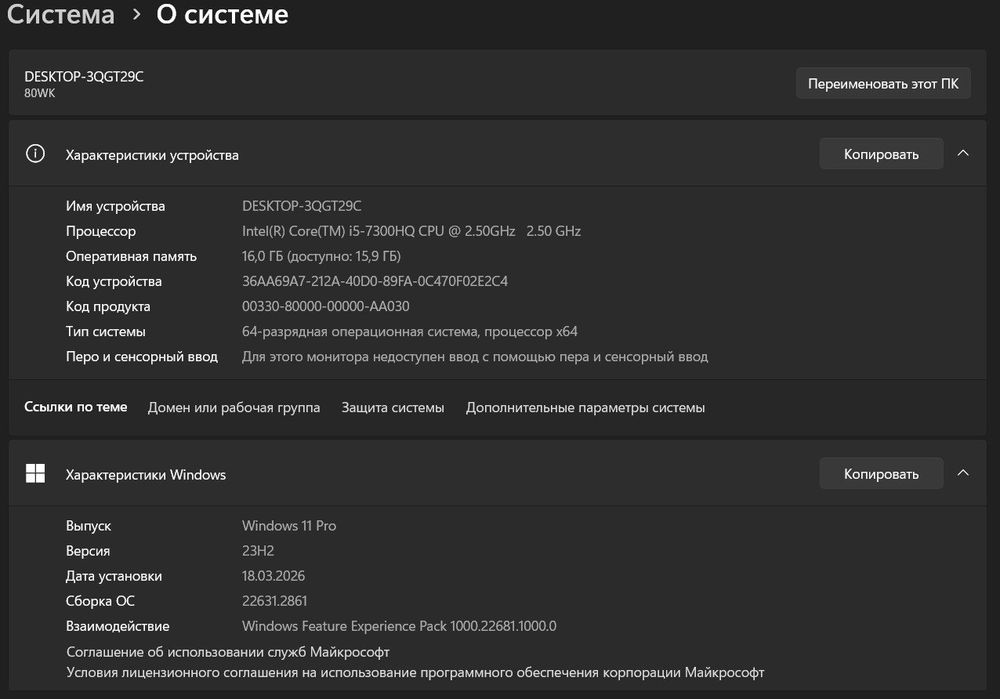This screenshot has height=699, width=1000.
Task: Click the info icon beside Характеристики устройства
Action: pos(35,154)
